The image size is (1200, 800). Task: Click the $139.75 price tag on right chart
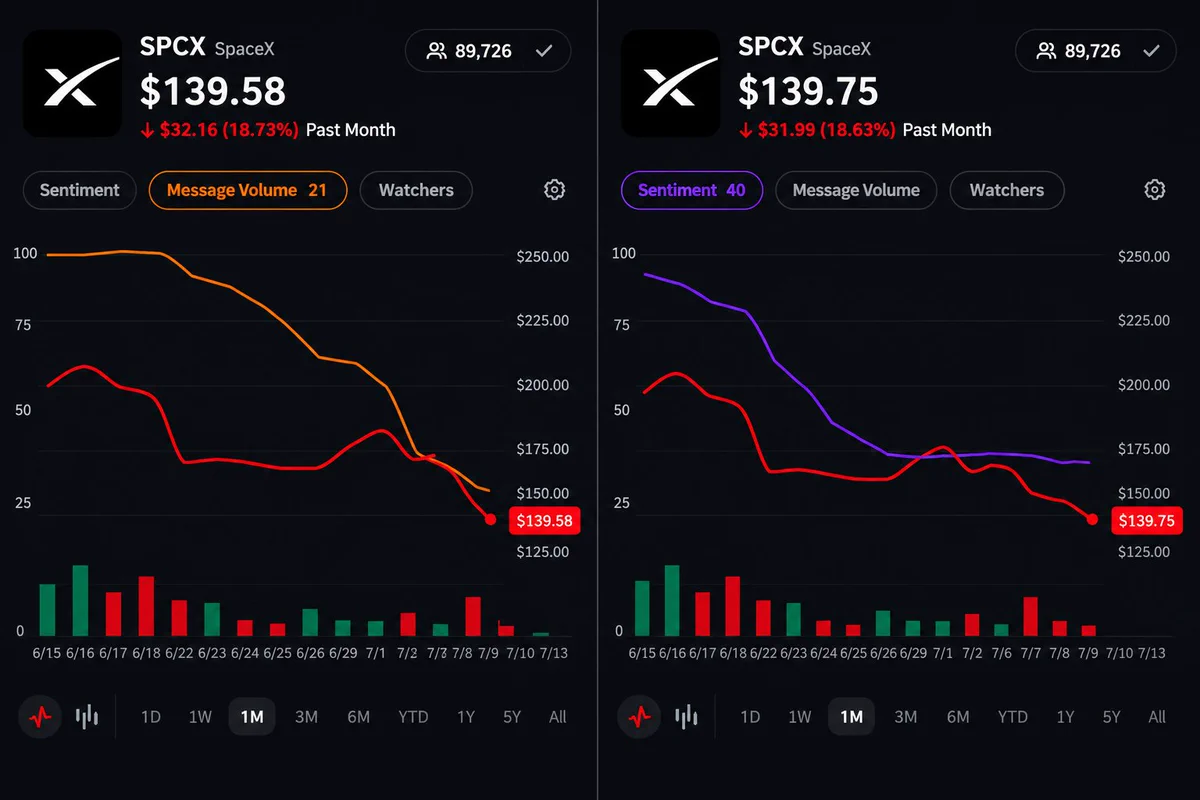point(1146,520)
